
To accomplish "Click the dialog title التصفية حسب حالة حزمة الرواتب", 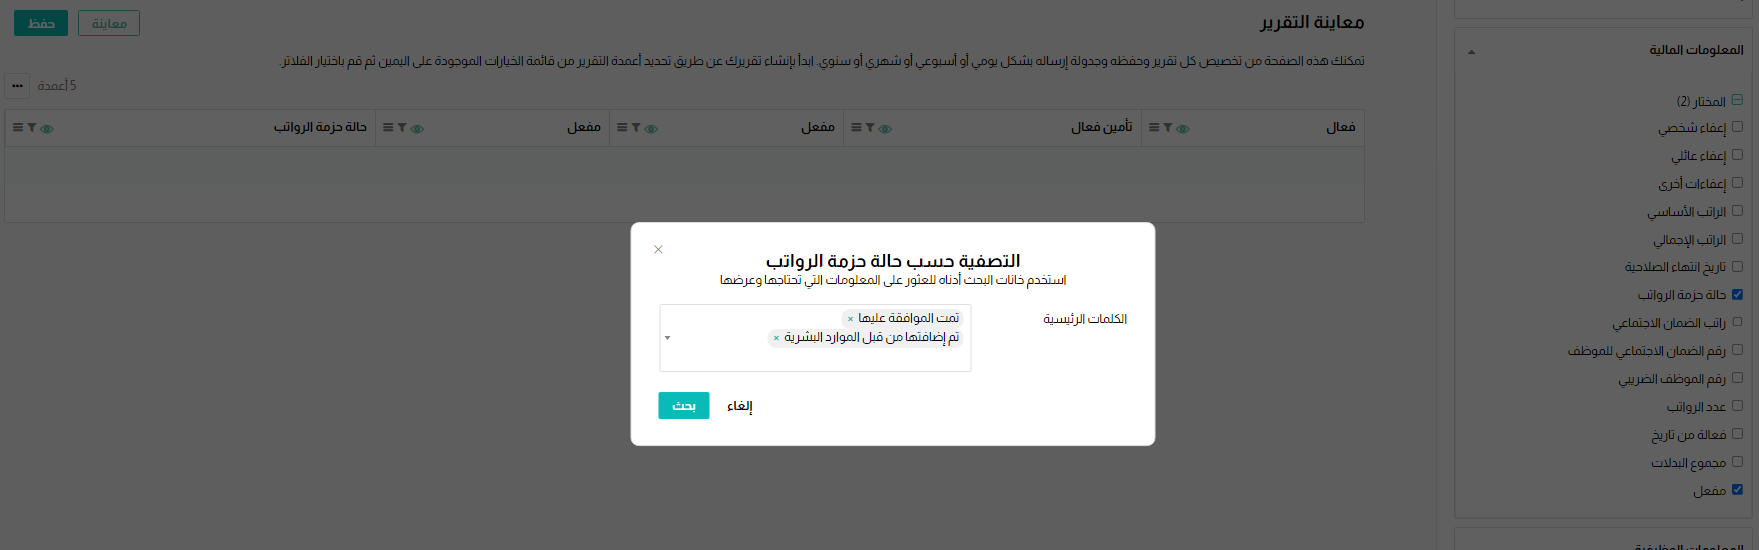I will [x=893, y=261].
